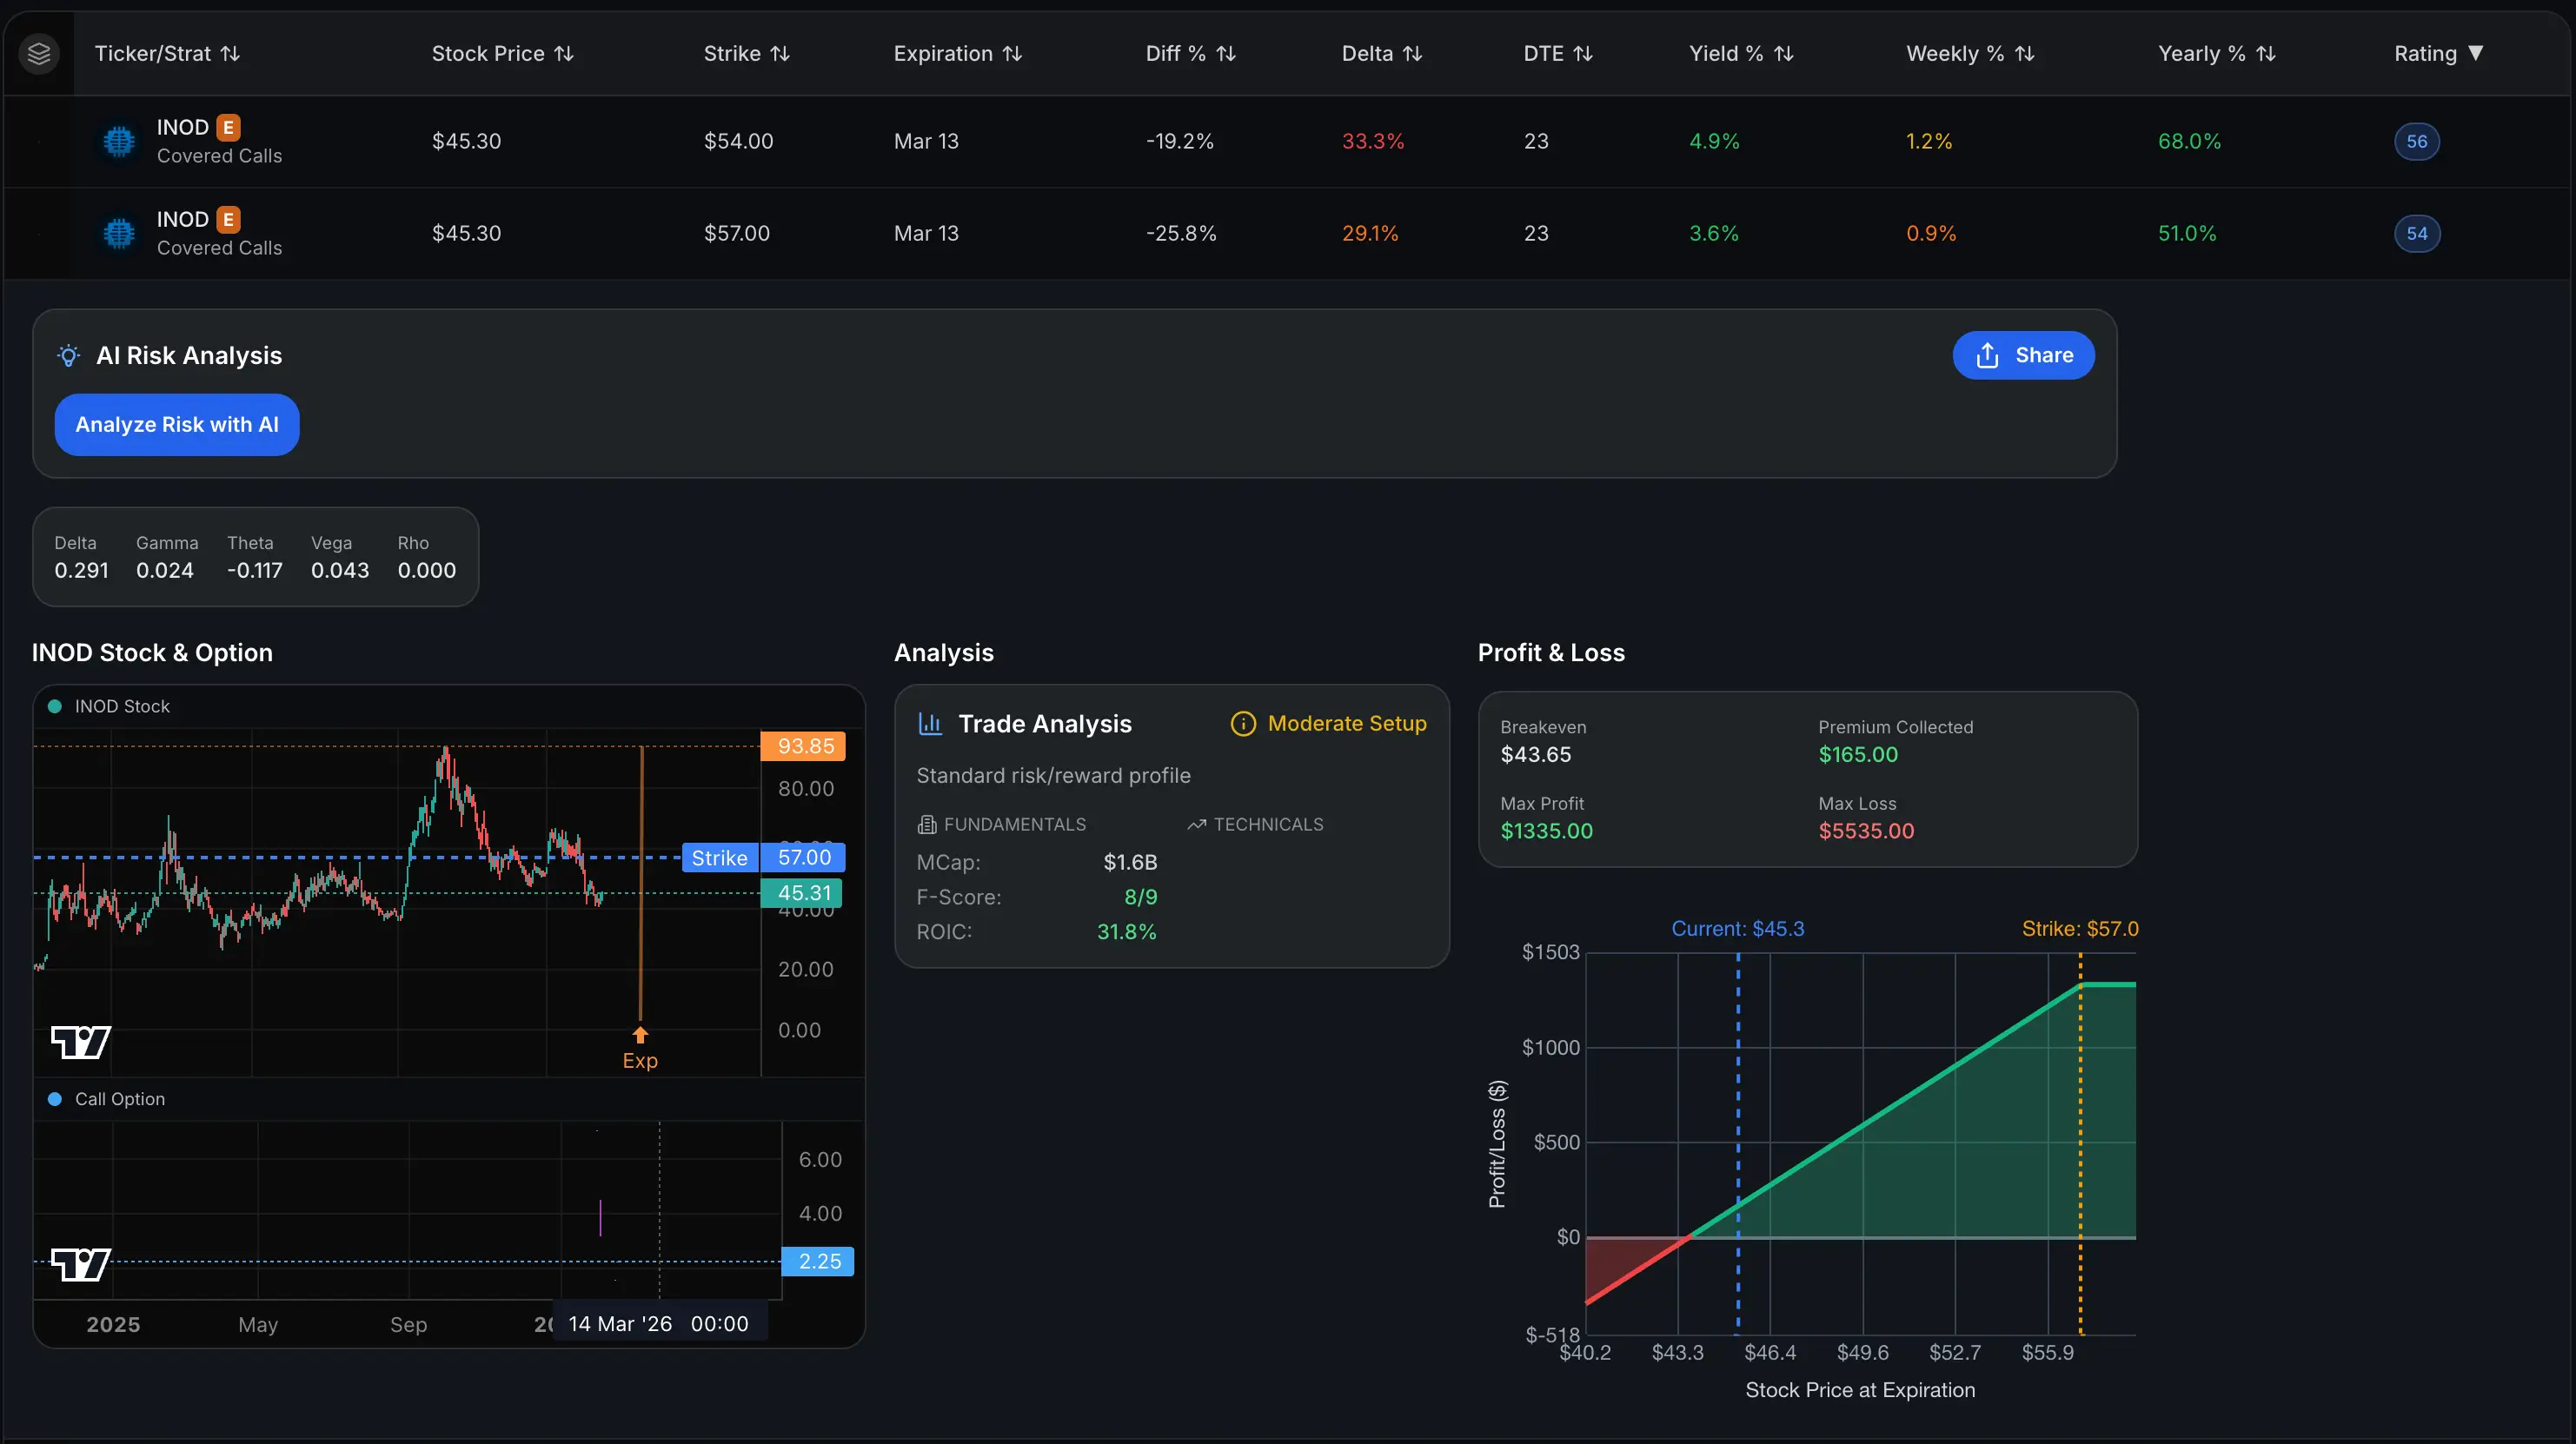The height and width of the screenshot is (1444, 2576).
Task: Select the INOD $57.00 strike row ticker
Action: tap(182, 219)
